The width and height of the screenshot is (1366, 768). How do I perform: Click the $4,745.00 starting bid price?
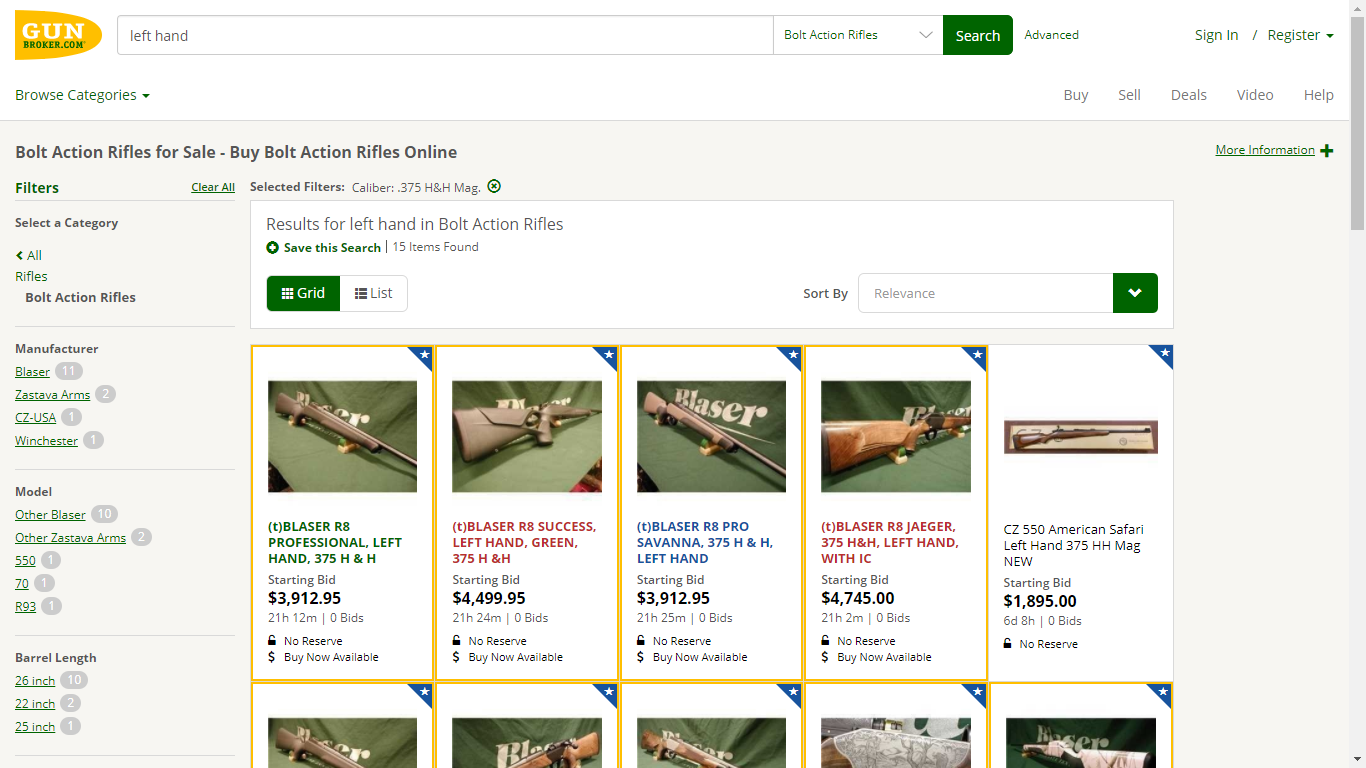858,598
